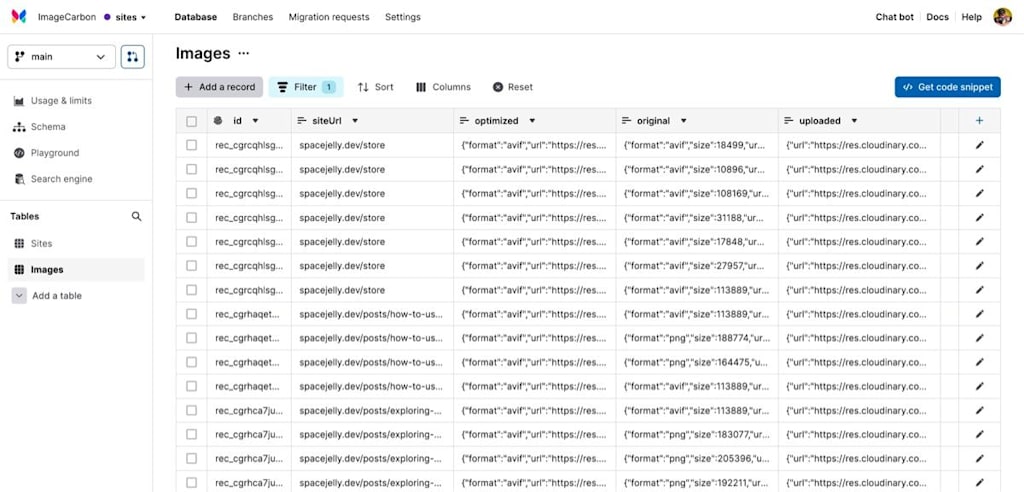This screenshot has height=492, width=1024.
Task: Click the original cell with size 164475
Action: [x=697, y=362]
